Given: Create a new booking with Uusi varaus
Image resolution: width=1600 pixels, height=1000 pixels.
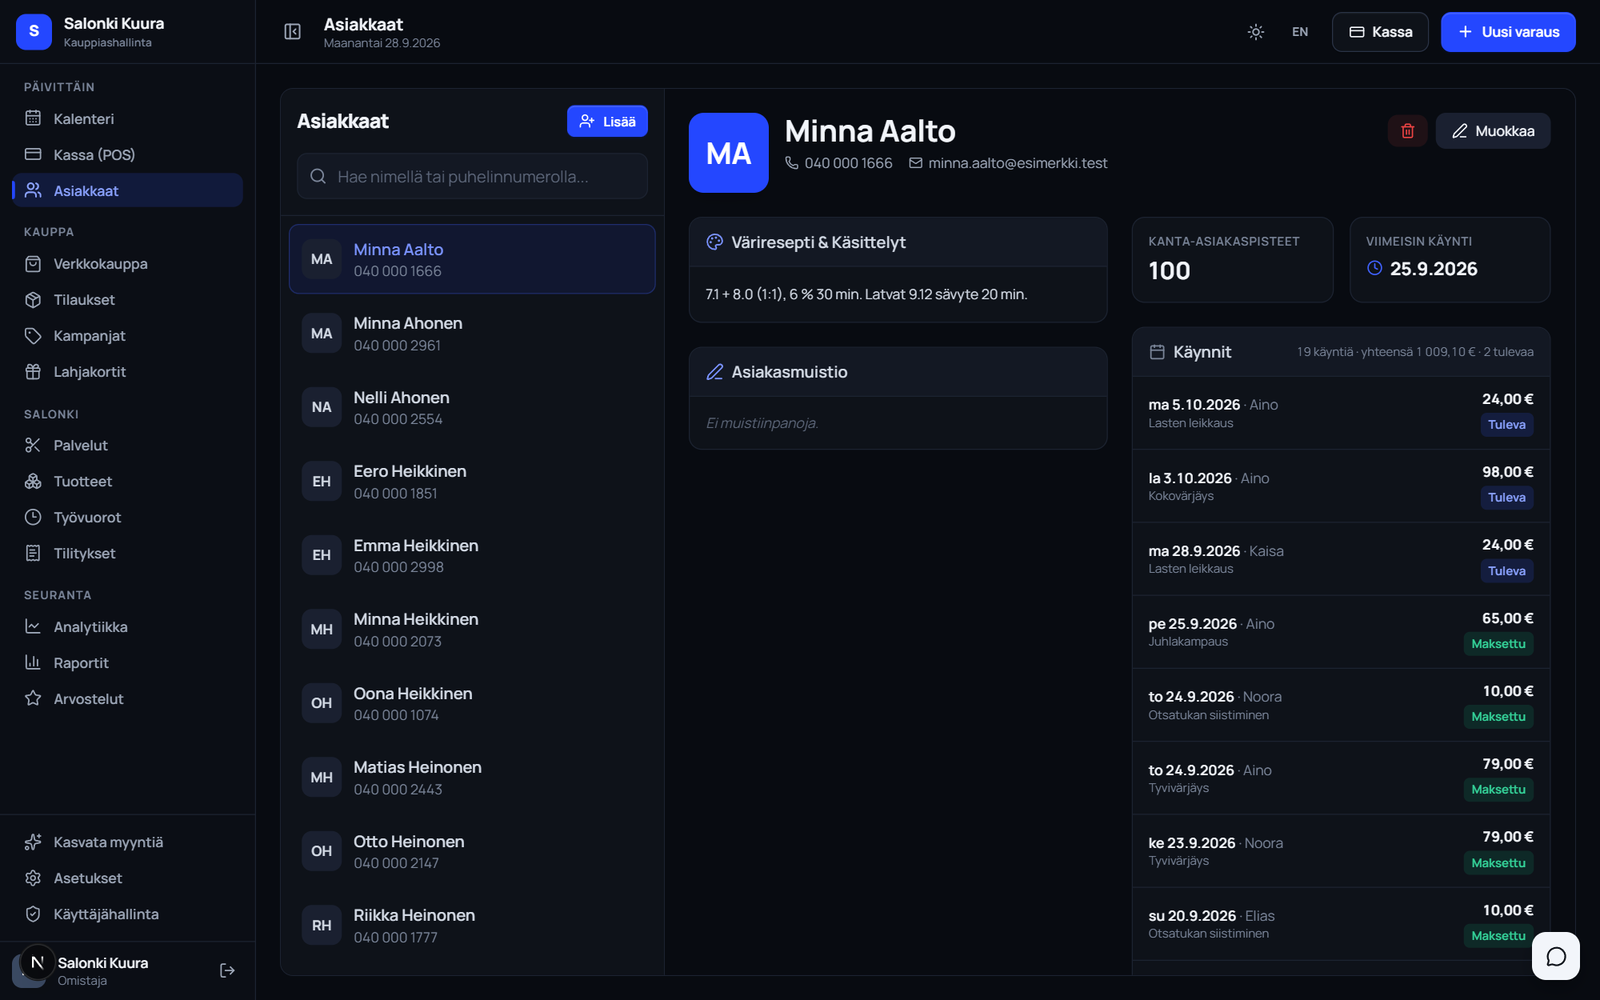Looking at the screenshot, I should pos(1508,32).
